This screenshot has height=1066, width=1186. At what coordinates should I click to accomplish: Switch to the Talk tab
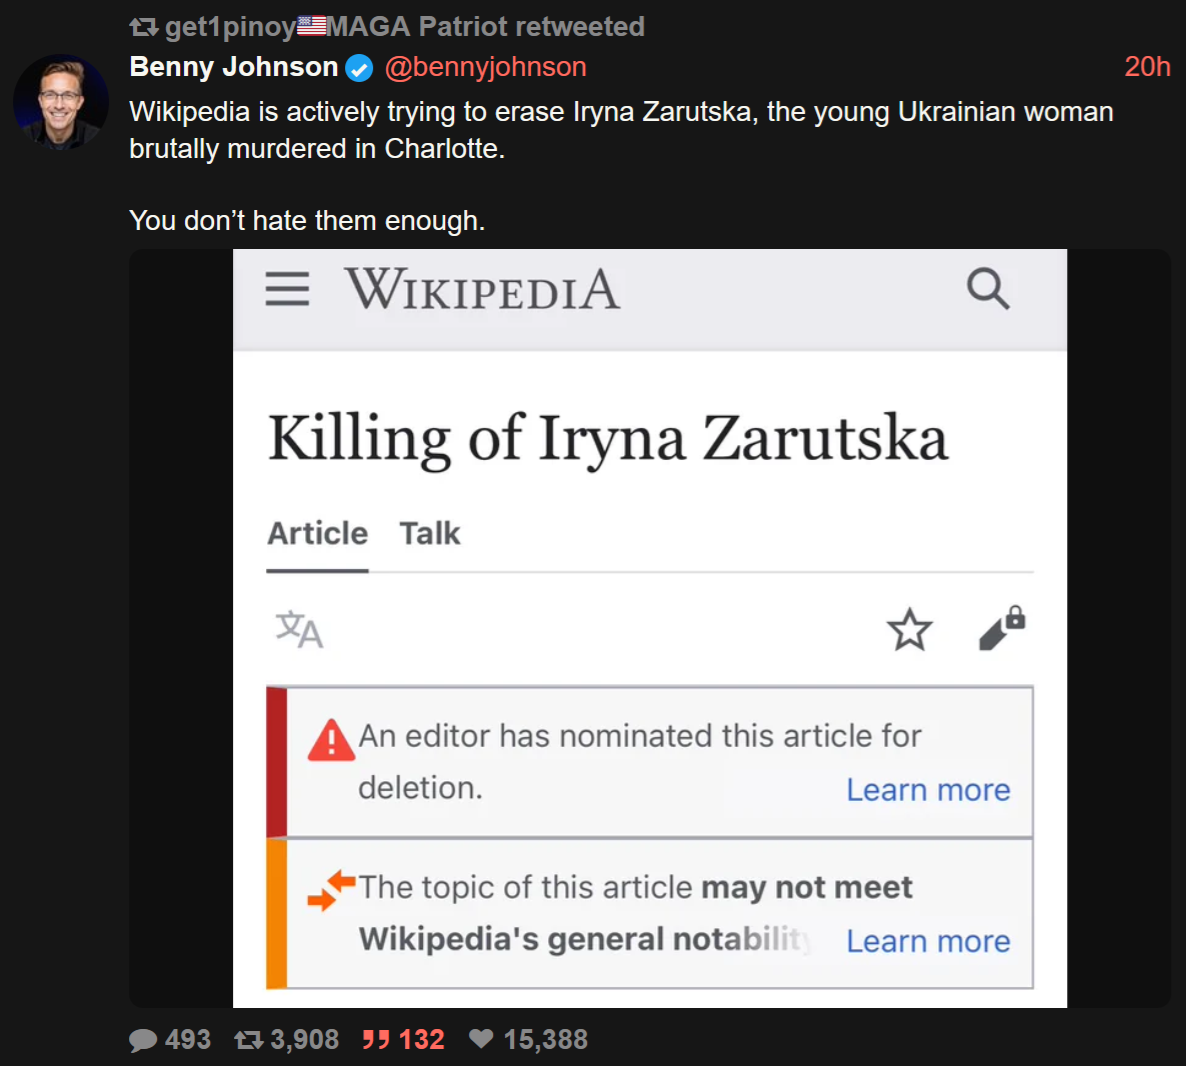[430, 533]
